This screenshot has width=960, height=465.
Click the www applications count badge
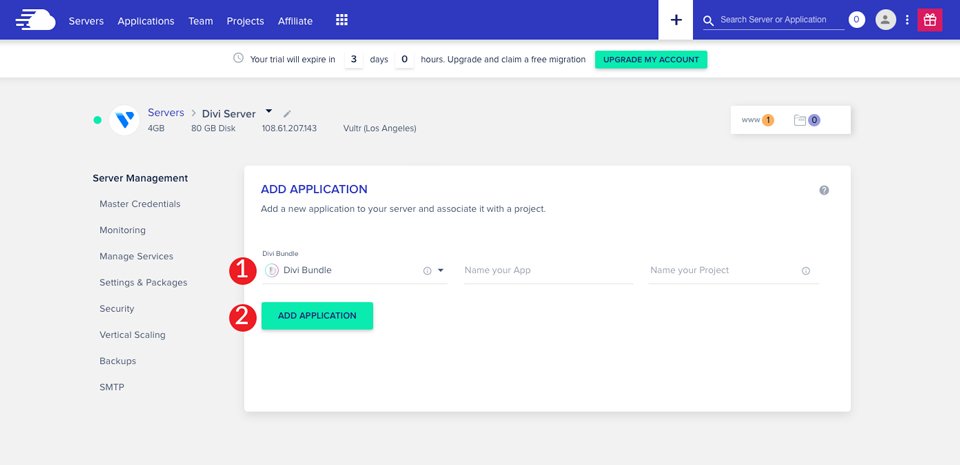[x=758, y=120]
